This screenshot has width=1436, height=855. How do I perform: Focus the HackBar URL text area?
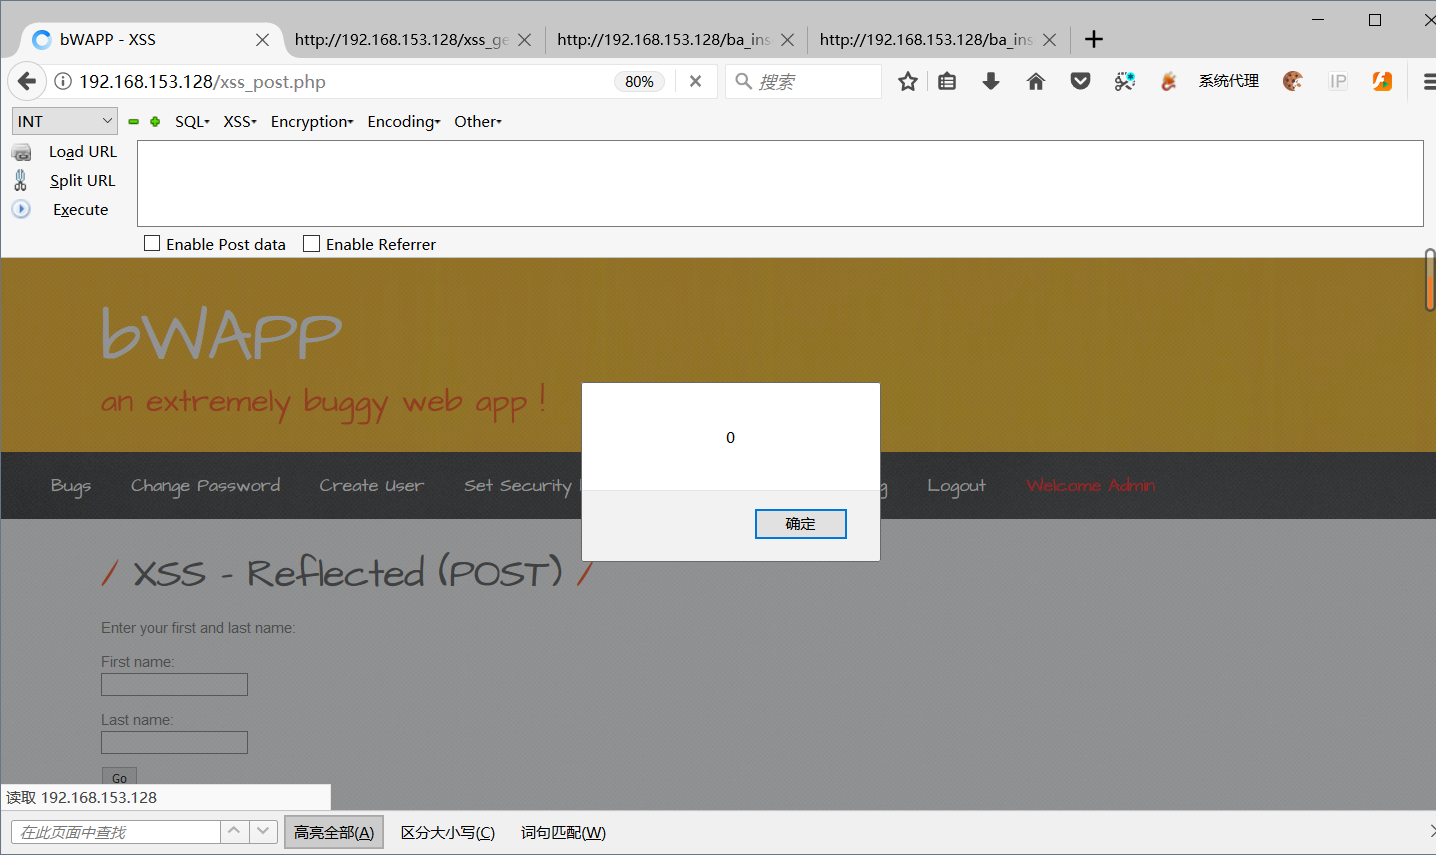pyautogui.click(x=780, y=184)
